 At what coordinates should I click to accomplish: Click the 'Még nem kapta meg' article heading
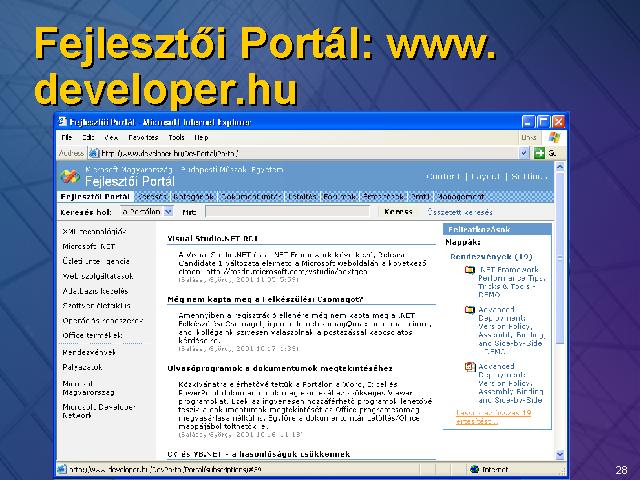point(265,300)
